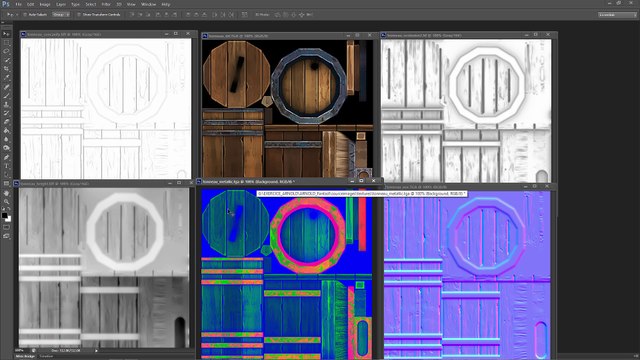Screen dimensions: 640x360
Task: Select the Blur tool
Action: (6, 139)
